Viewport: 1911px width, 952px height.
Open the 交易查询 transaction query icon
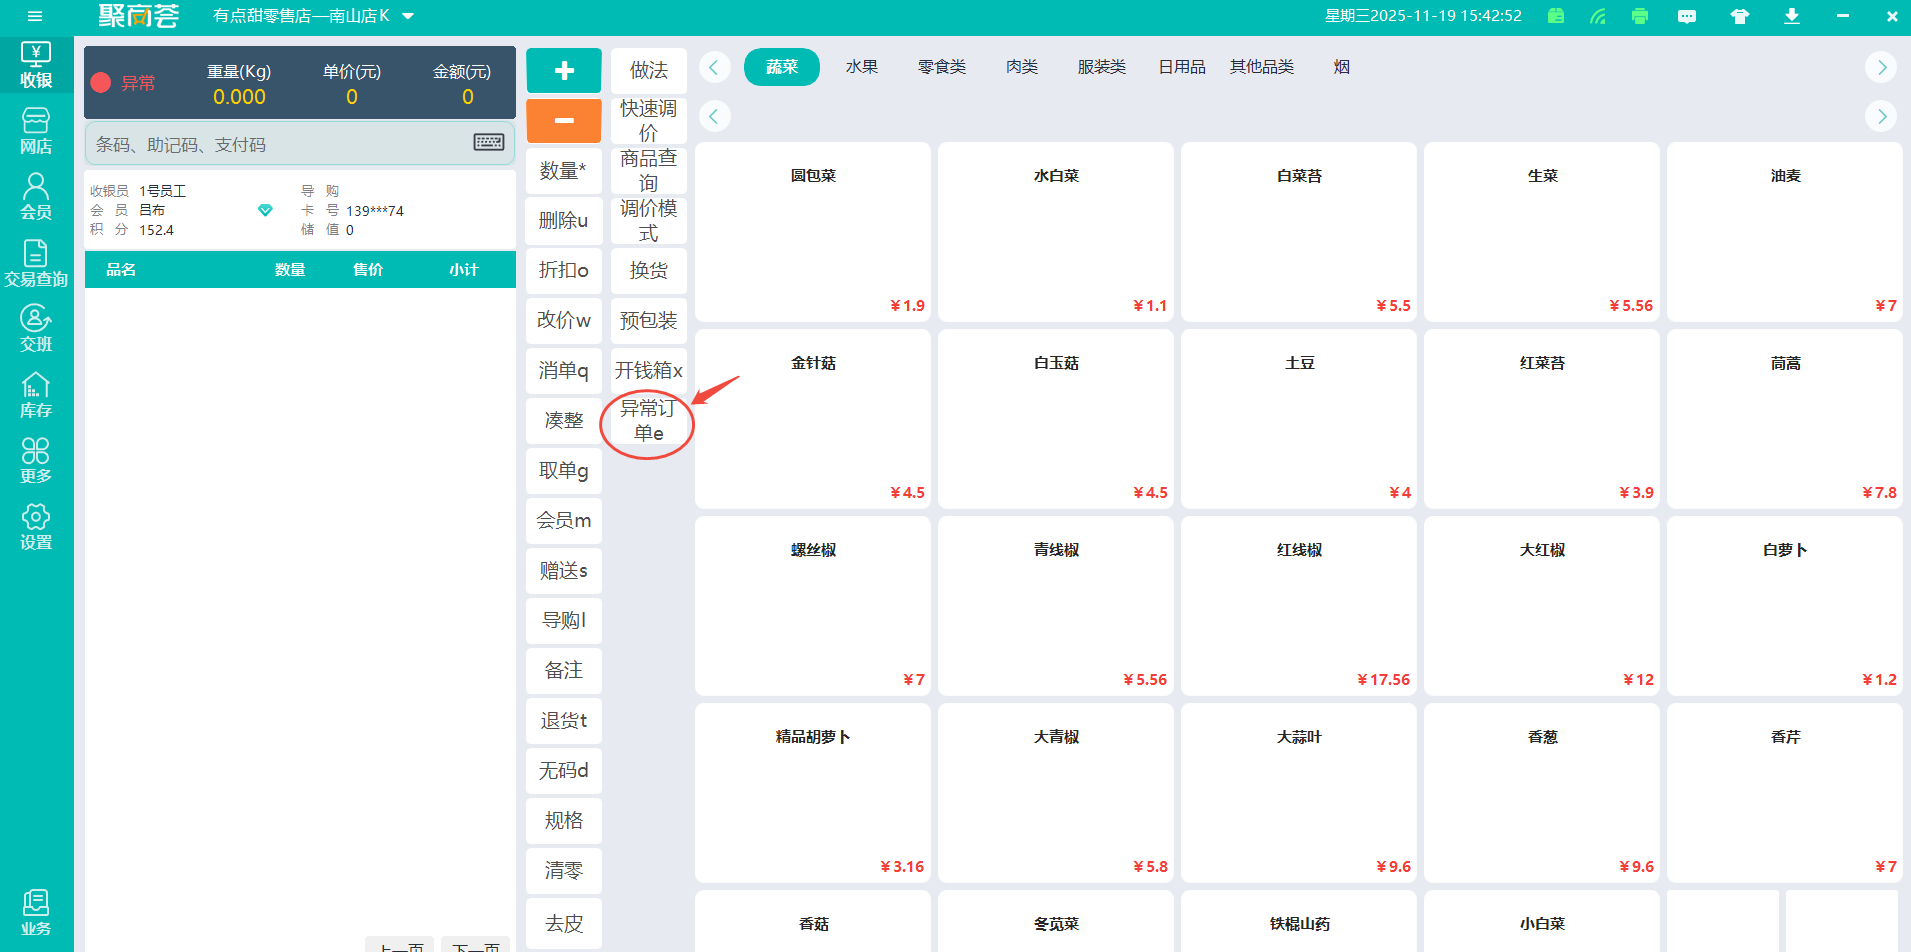tap(36, 264)
